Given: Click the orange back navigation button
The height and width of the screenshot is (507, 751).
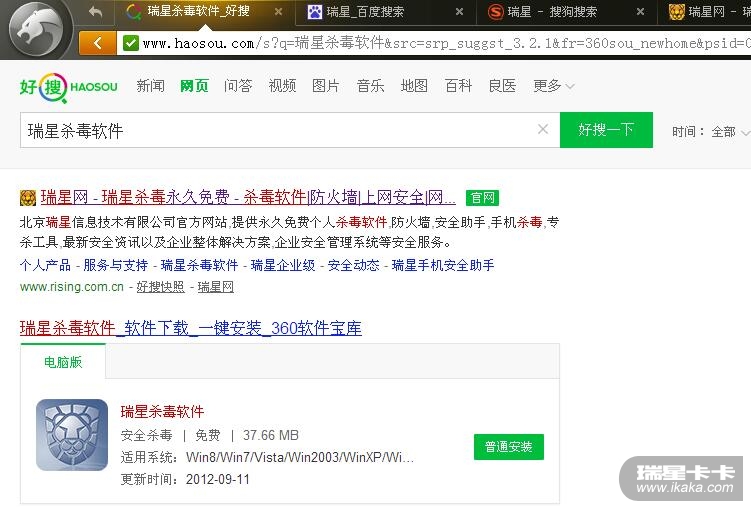Looking at the screenshot, I should [98, 44].
